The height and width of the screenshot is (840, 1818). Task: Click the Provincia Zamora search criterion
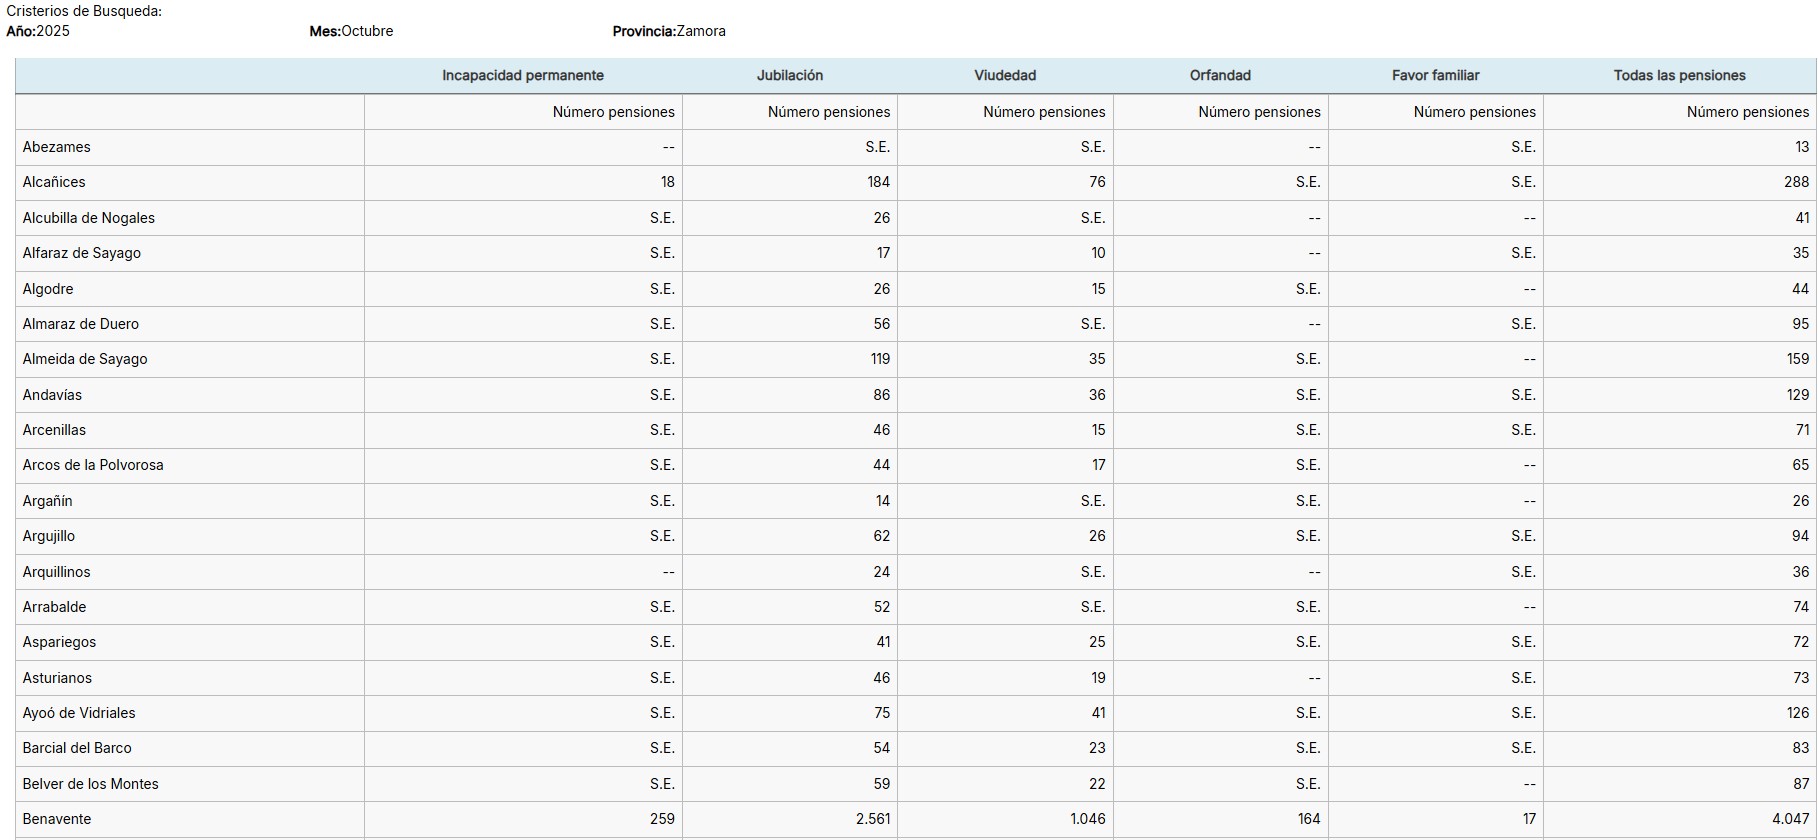click(x=669, y=31)
